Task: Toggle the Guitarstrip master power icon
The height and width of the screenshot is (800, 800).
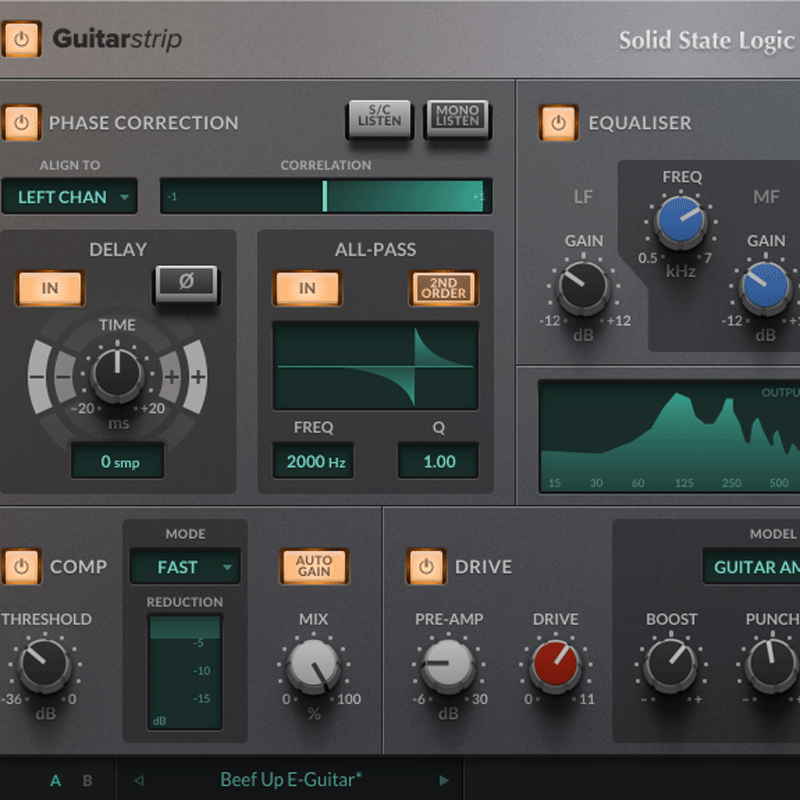Action: click(22, 40)
